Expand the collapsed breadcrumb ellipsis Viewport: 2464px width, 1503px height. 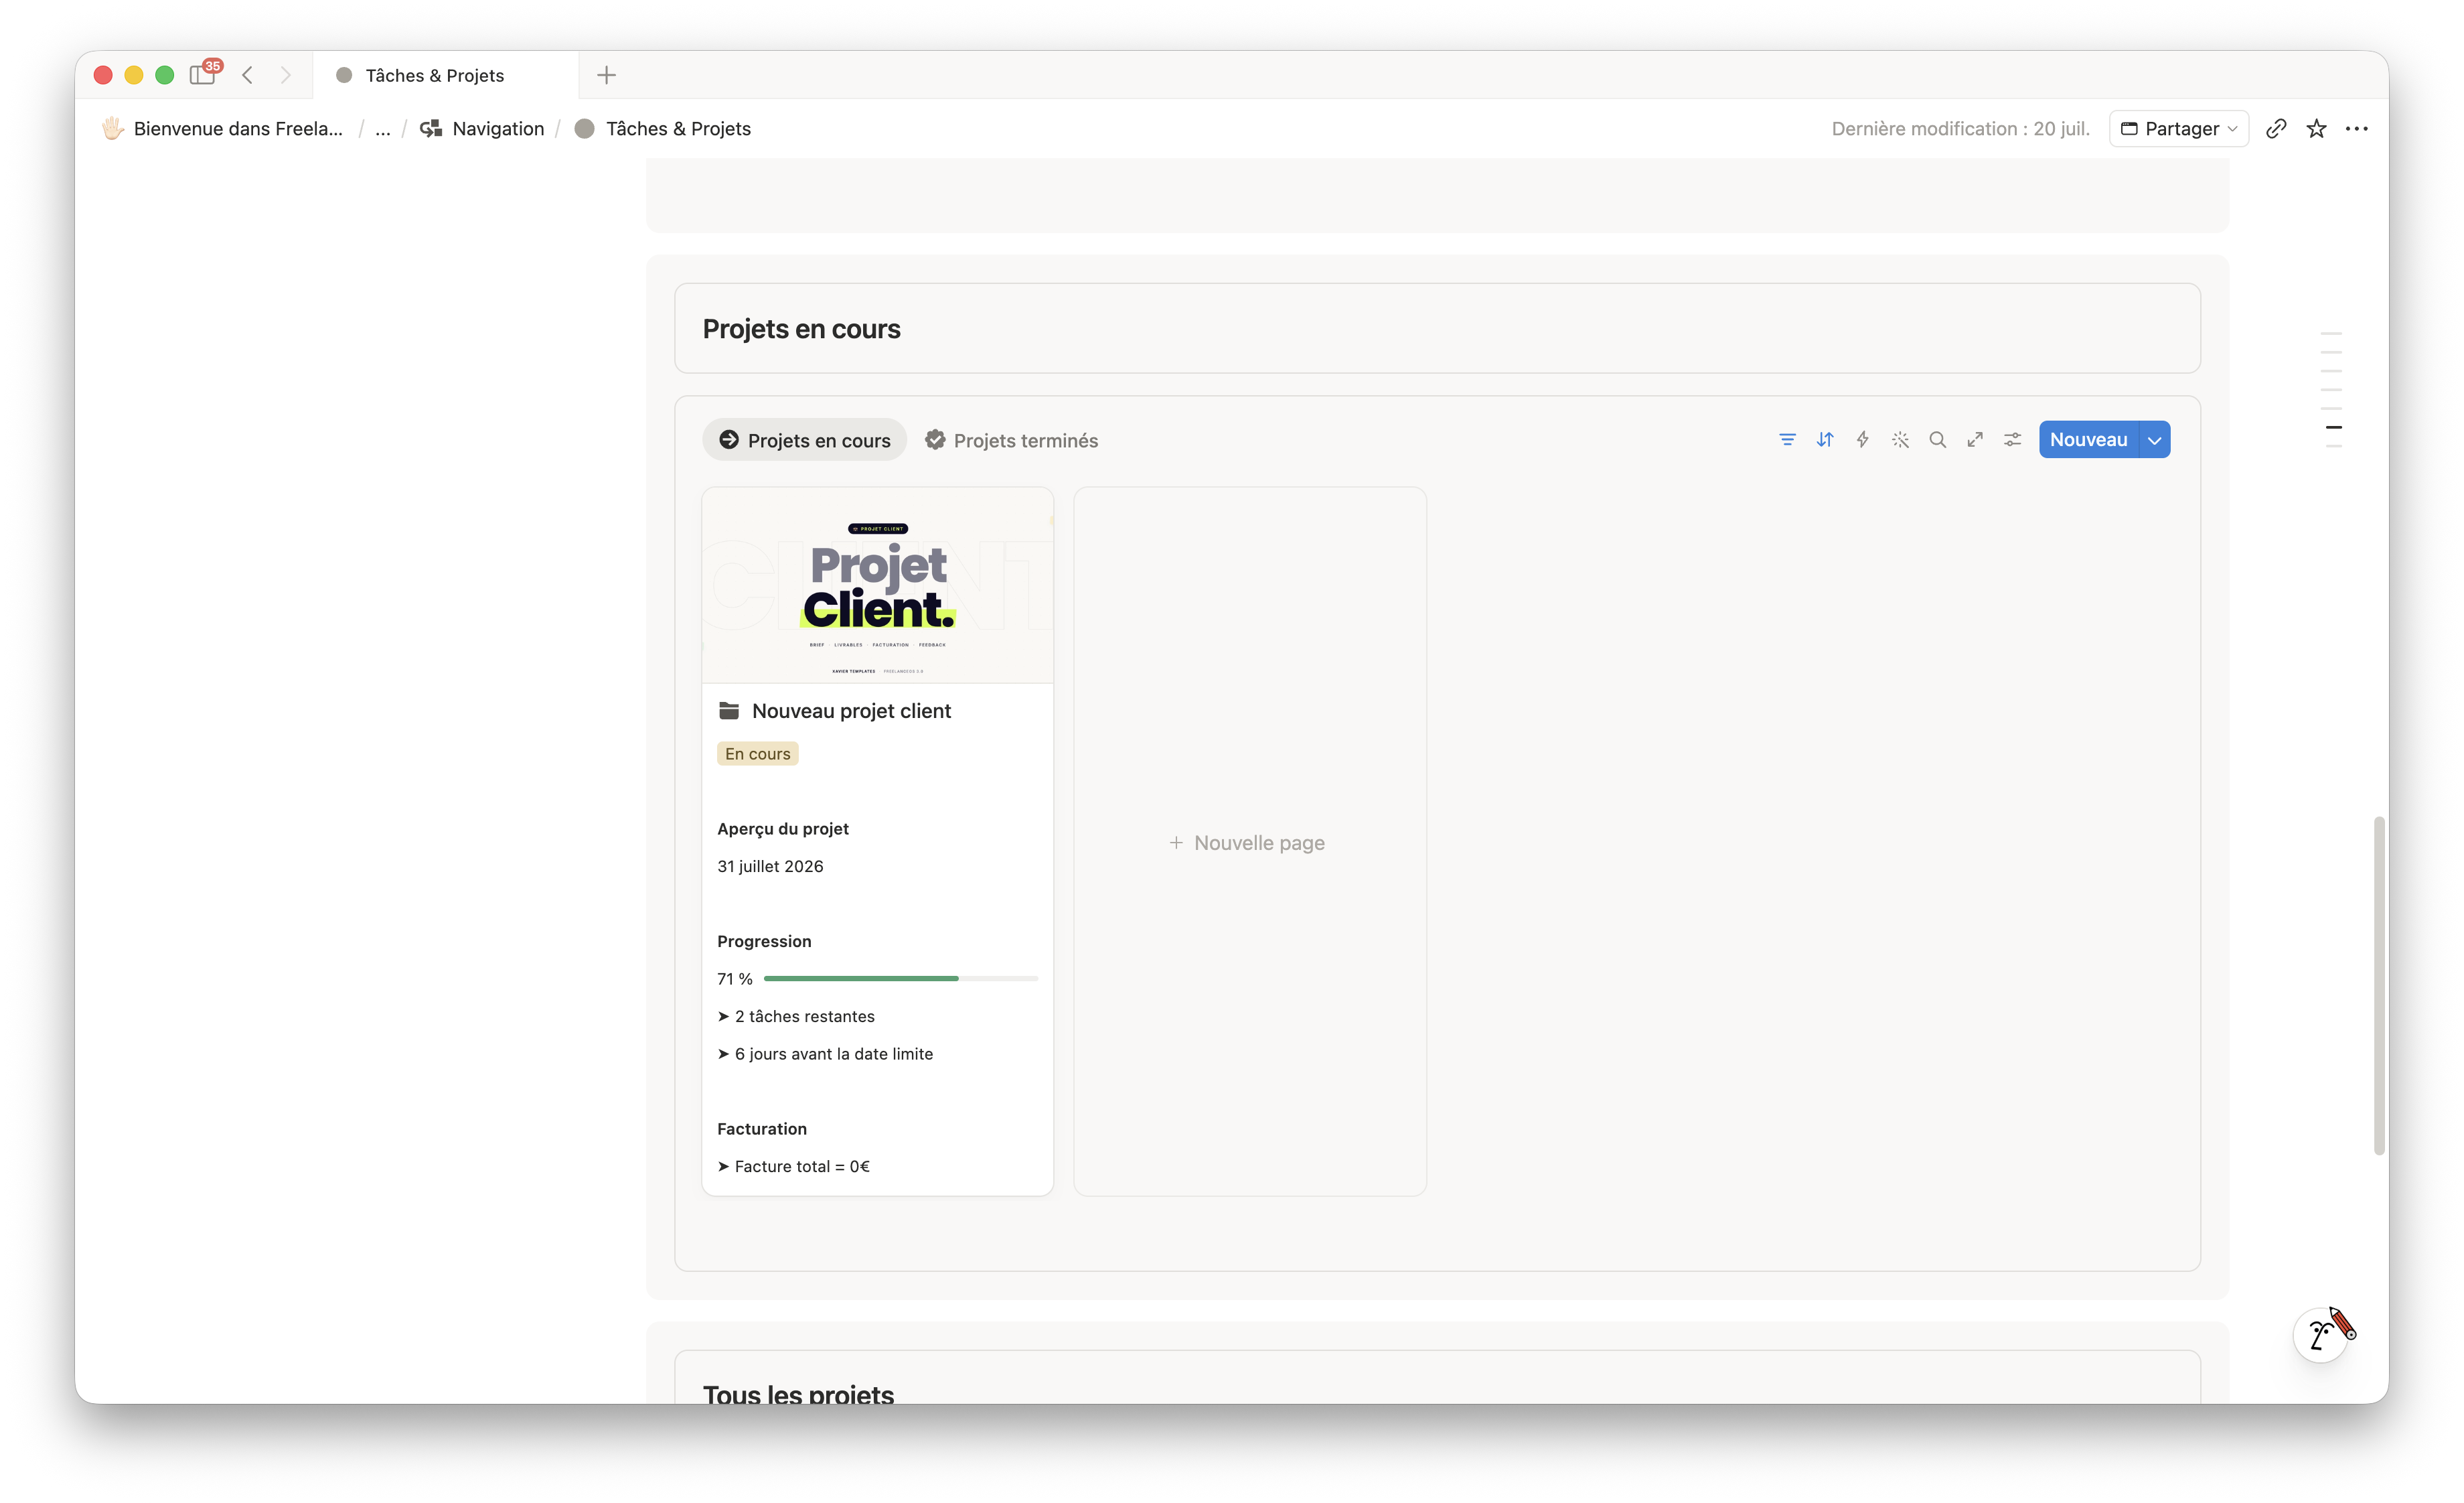[383, 129]
